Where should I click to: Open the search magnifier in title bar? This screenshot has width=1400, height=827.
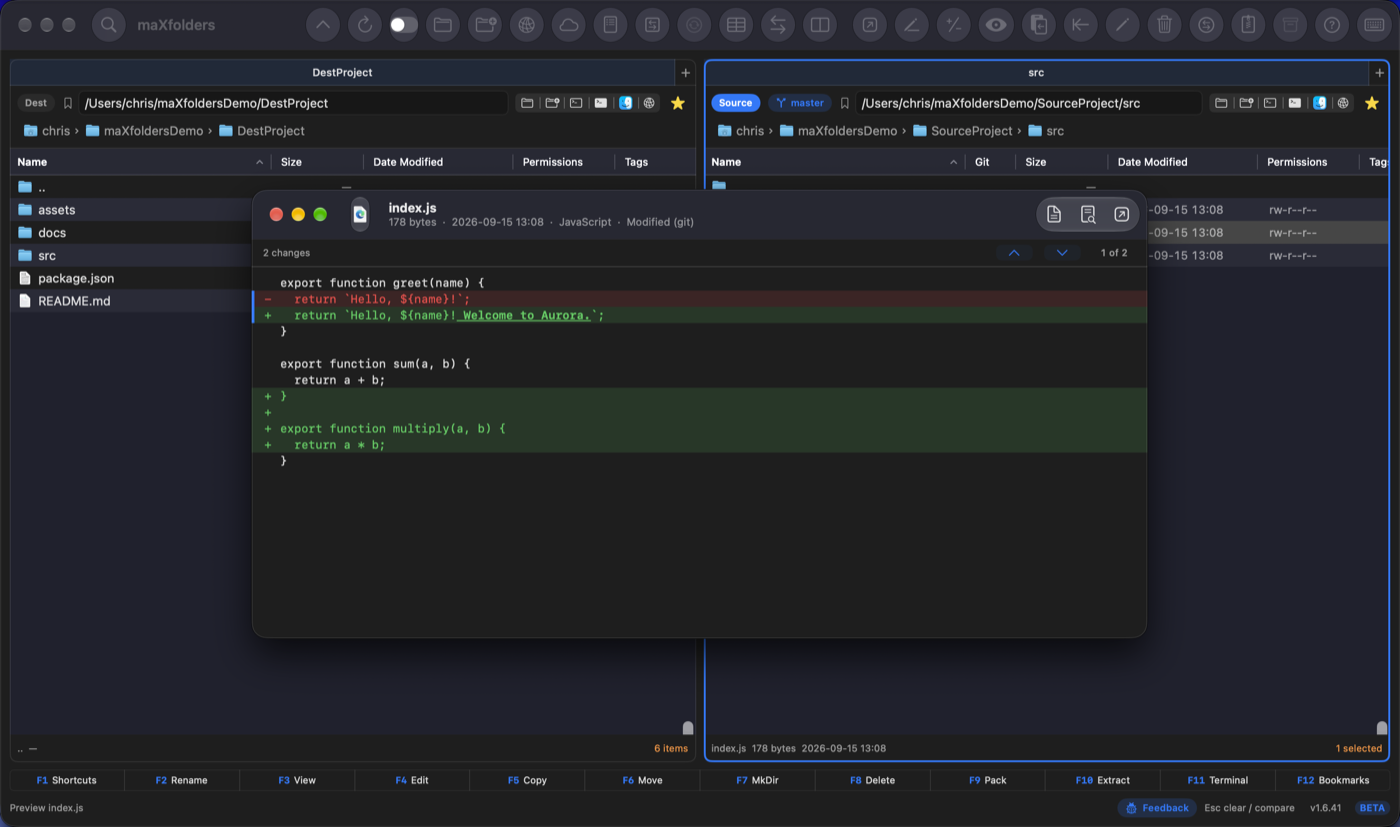[109, 25]
